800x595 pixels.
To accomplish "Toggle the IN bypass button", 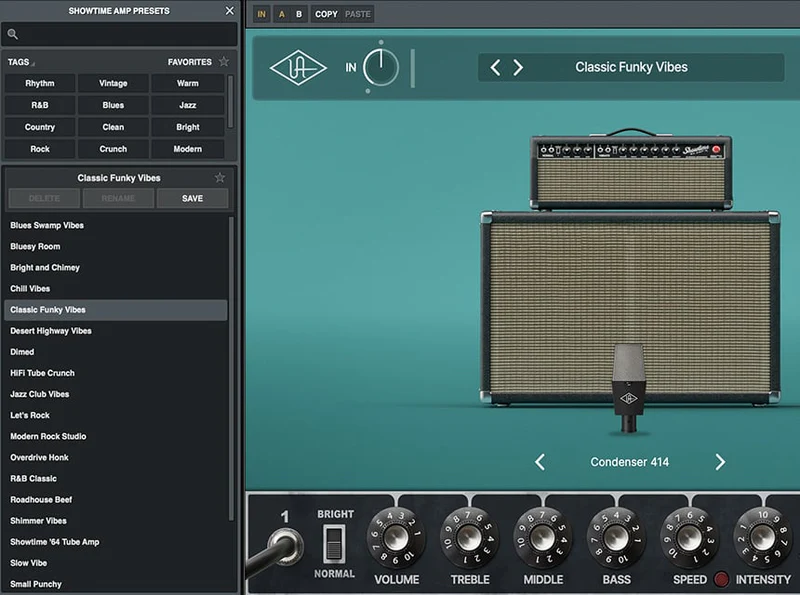I will point(262,14).
